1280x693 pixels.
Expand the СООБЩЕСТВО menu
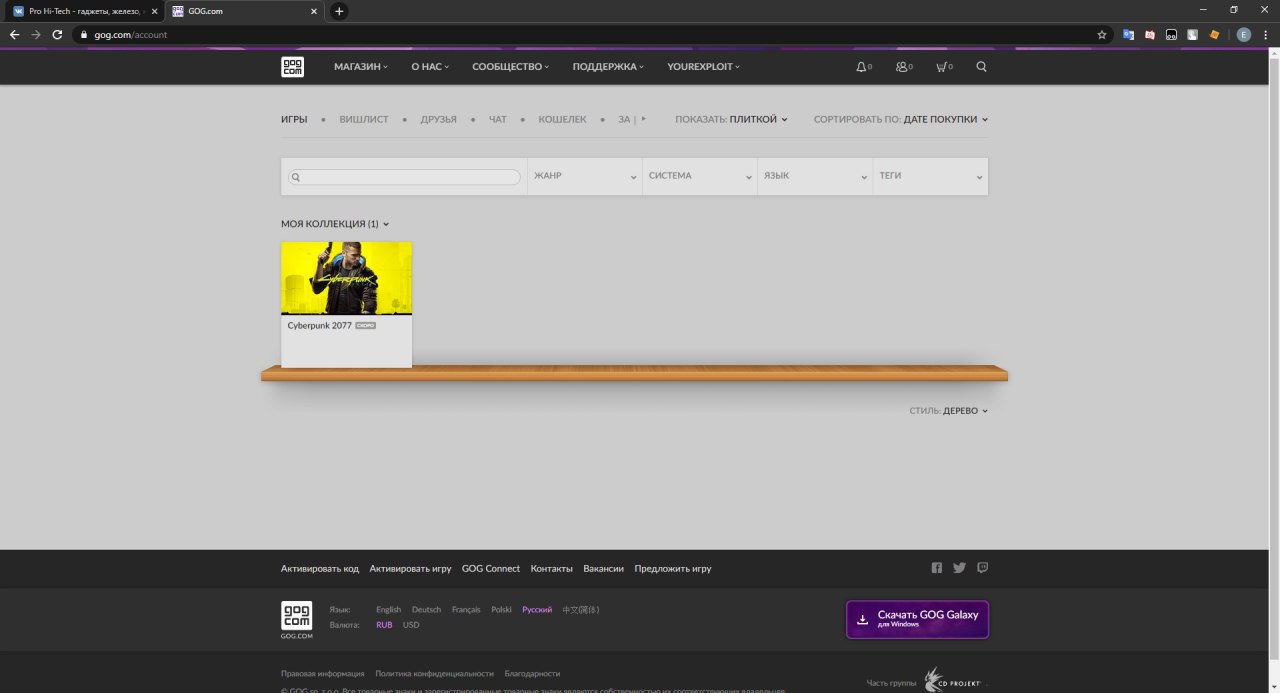[x=511, y=67]
